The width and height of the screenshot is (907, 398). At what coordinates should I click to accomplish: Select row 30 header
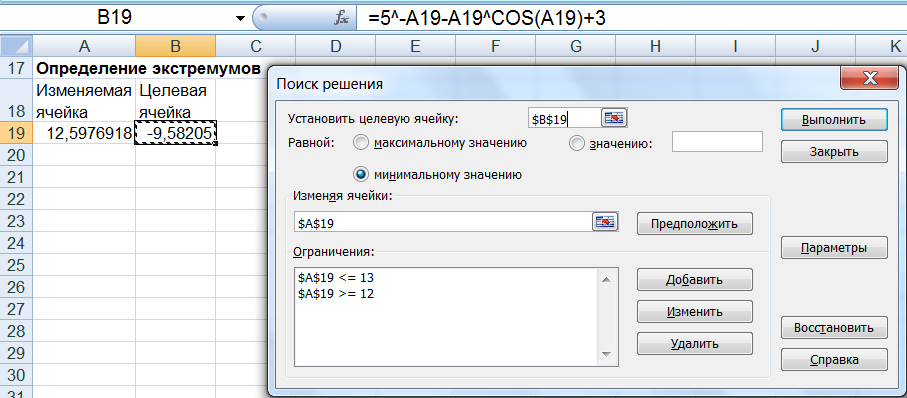17,375
